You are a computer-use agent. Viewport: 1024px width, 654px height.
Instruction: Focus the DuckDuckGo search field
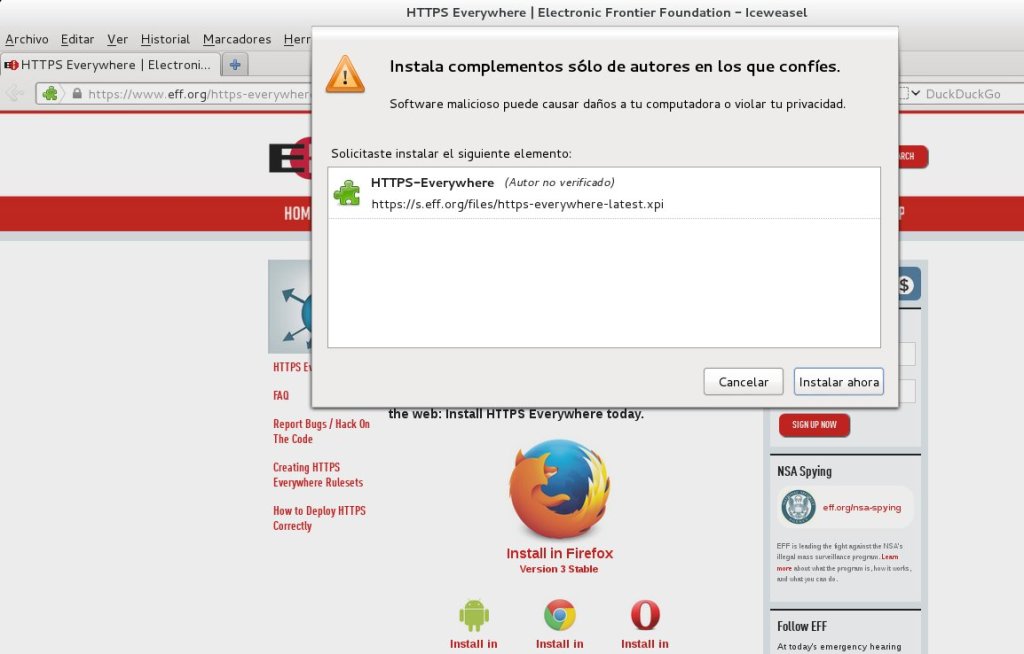click(973, 94)
